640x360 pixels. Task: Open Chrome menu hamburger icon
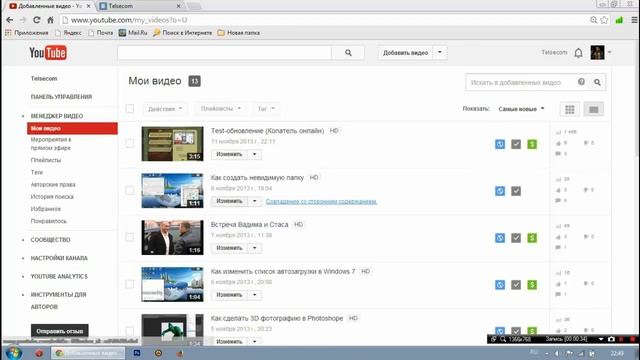tap(634, 20)
